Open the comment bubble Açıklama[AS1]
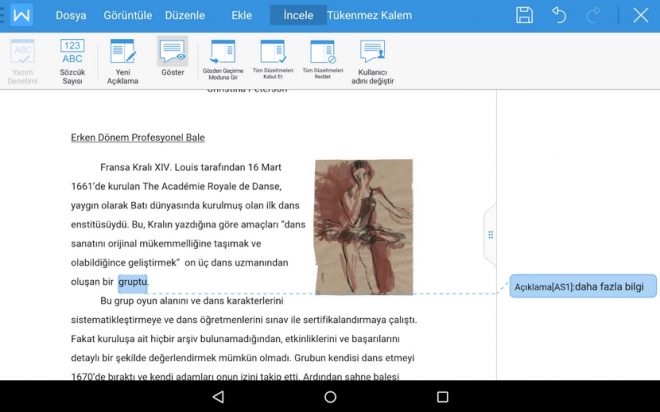 [x=583, y=287]
